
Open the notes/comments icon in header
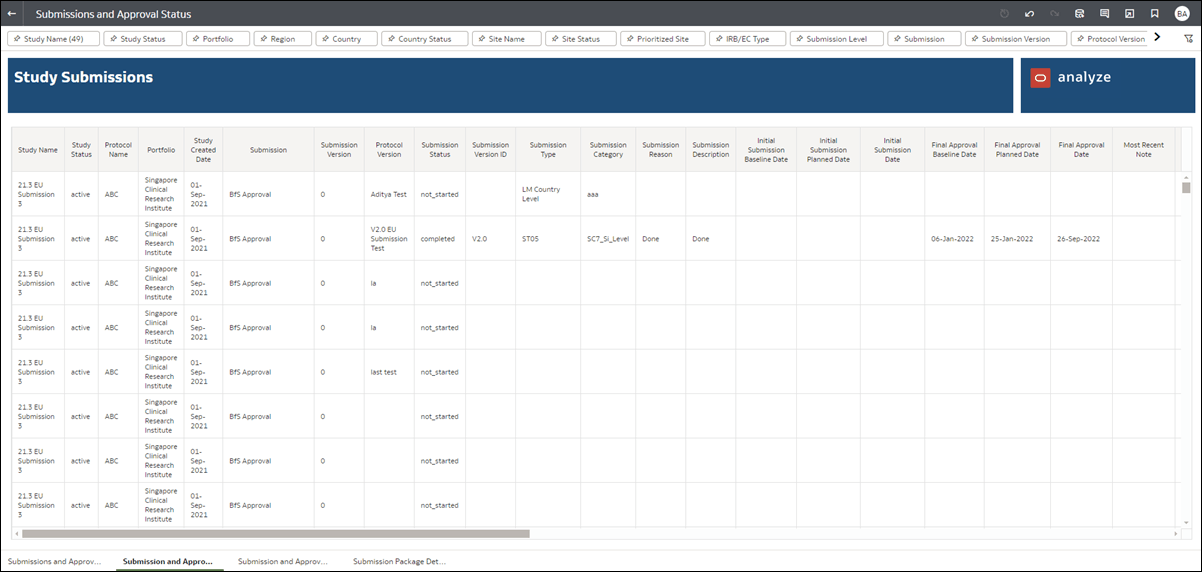coord(1104,14)
